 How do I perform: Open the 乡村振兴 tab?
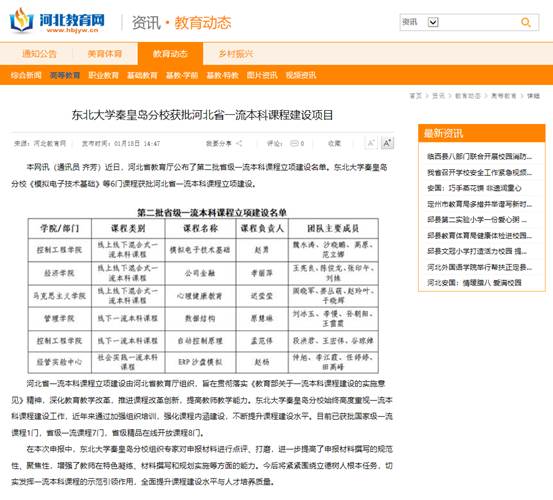click(x=236, y=54)
